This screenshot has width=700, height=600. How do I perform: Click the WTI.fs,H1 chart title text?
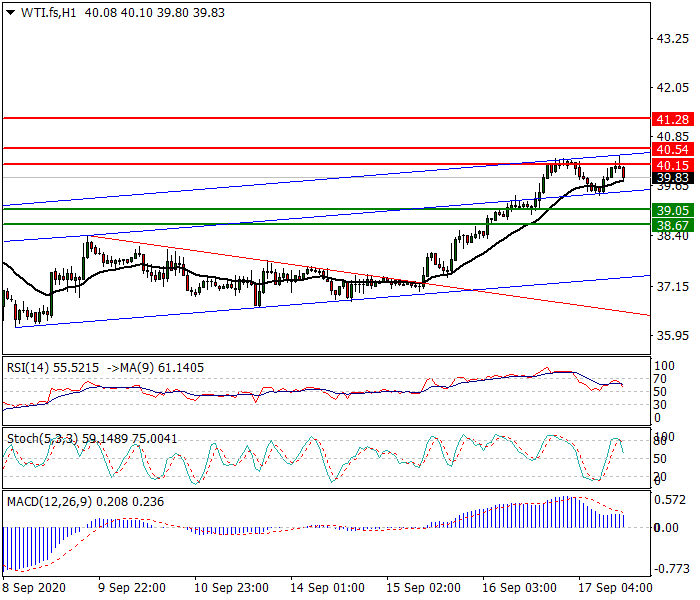(x=48, y=13)
